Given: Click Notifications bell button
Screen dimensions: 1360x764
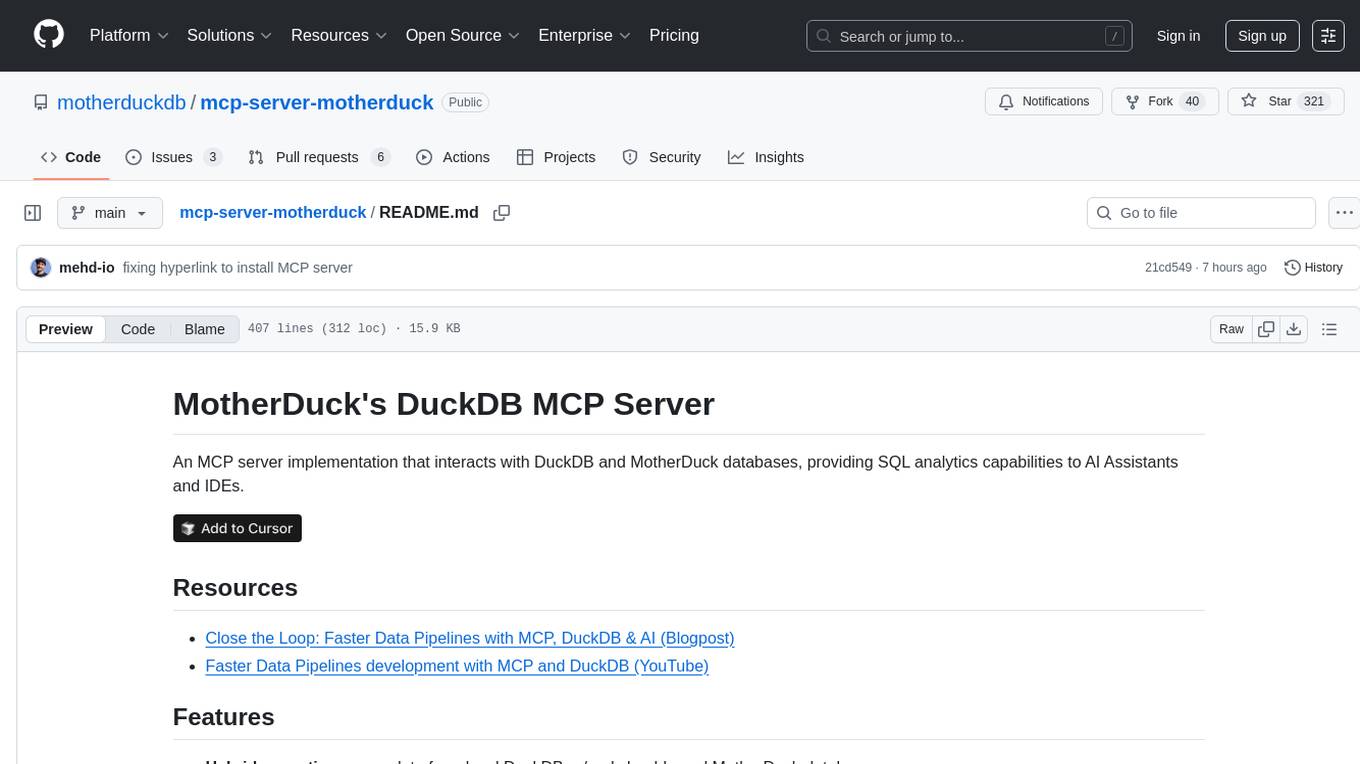Looking at the screenshot, I should (1044, 102).
